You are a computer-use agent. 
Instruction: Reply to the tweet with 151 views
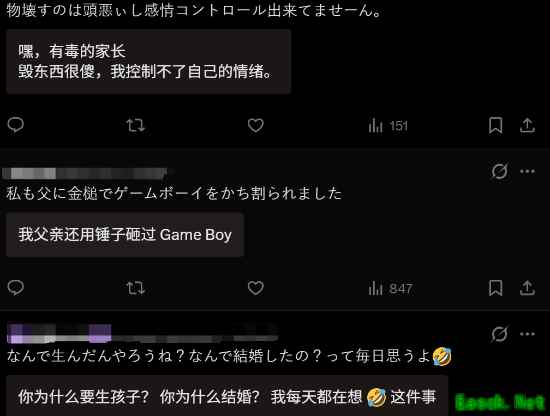click(16, 125)
